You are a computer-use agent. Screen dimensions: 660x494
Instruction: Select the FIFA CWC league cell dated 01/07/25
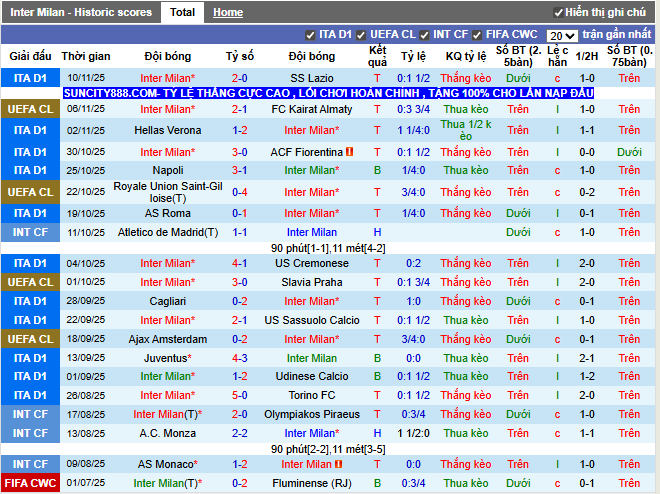click(x=30, y=483)
